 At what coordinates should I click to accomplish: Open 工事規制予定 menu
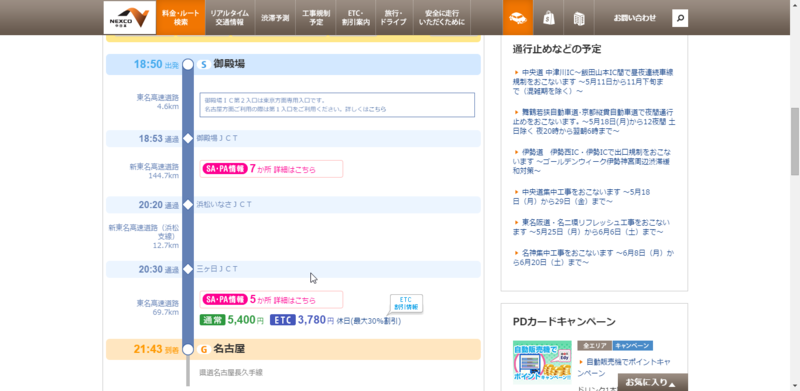click(x=316, y=18)
